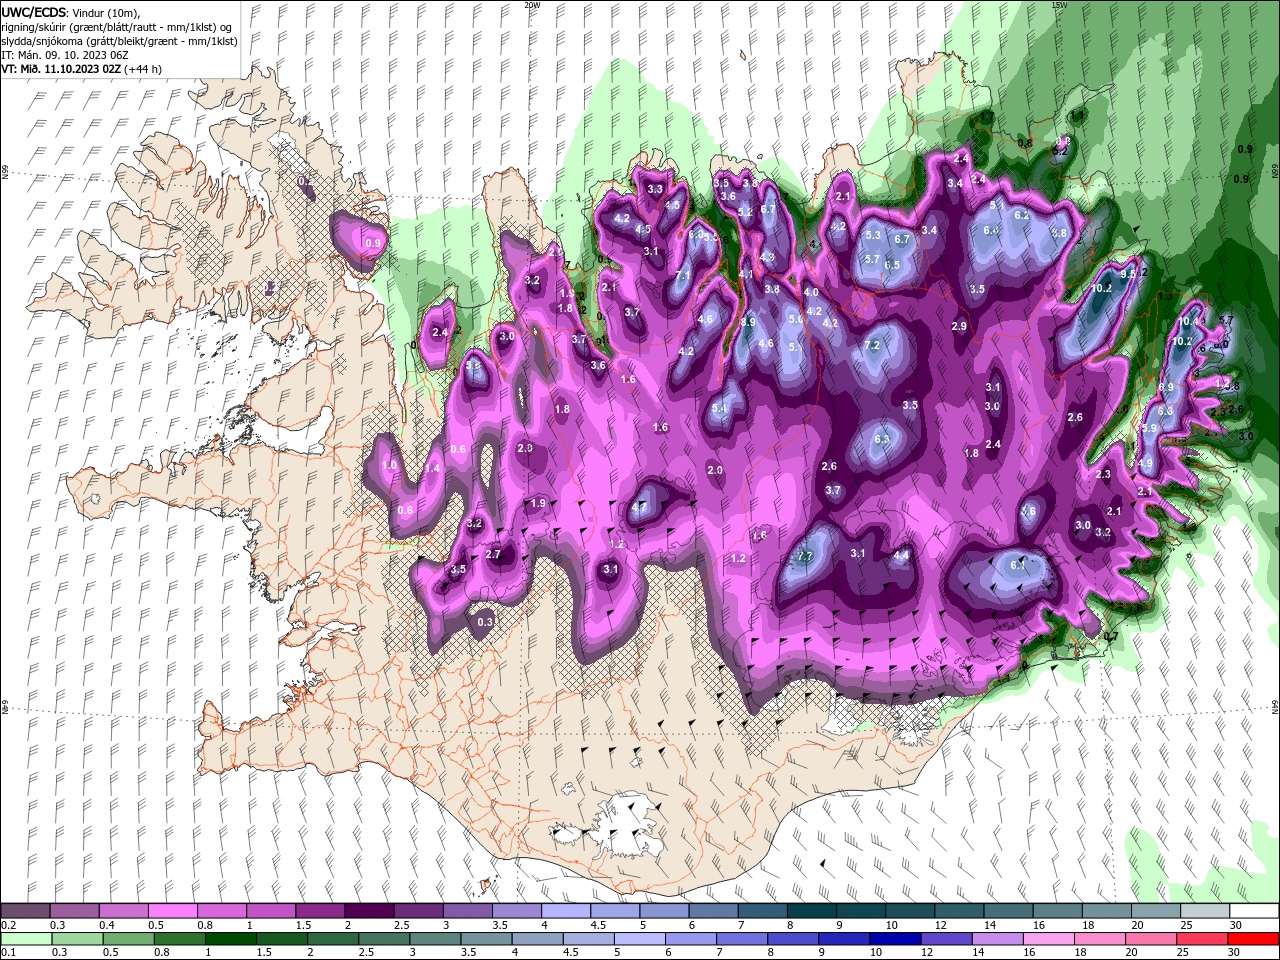Click the 7.2 snowfall value on the map
The image size is (1280, 960).
click(x=871, y=345)
